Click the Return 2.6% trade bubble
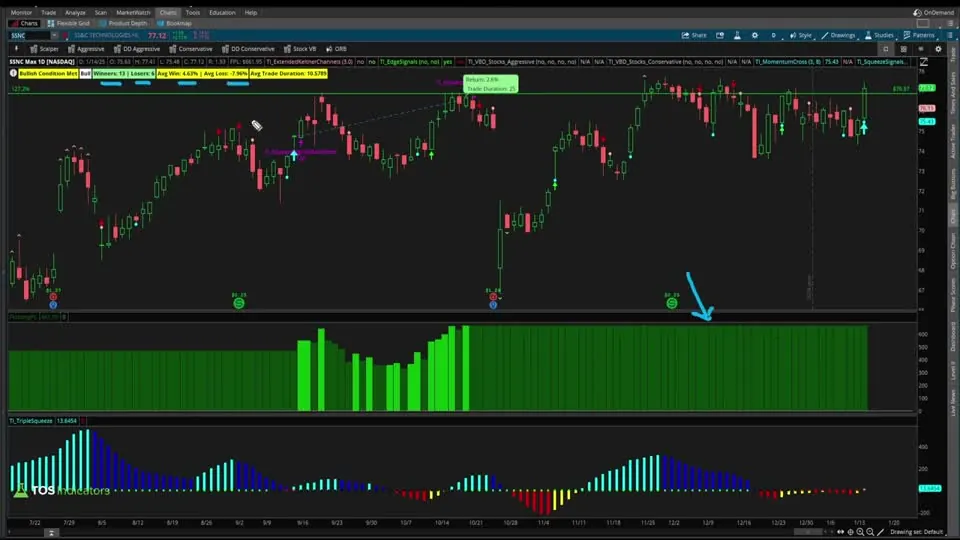960x540 pixels. [x=490, y=84]
